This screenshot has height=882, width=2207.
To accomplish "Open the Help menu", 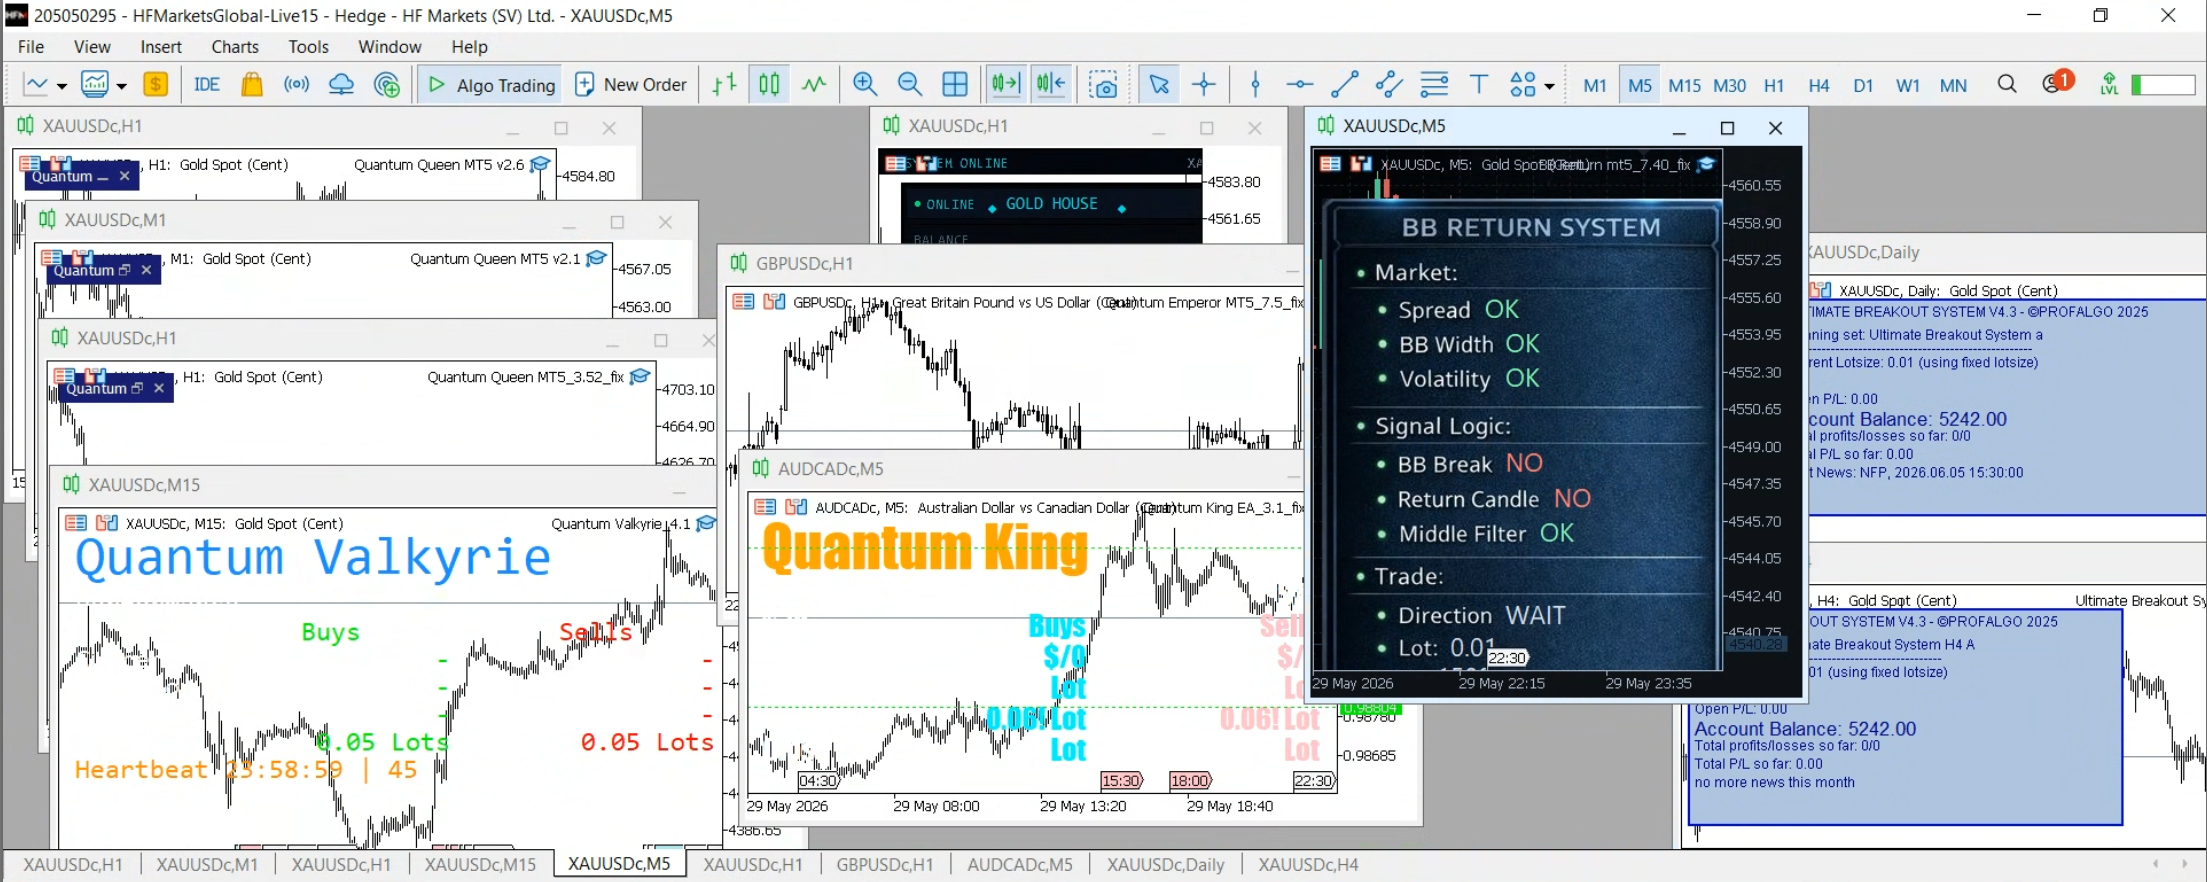I will click(x=469, y=47).
